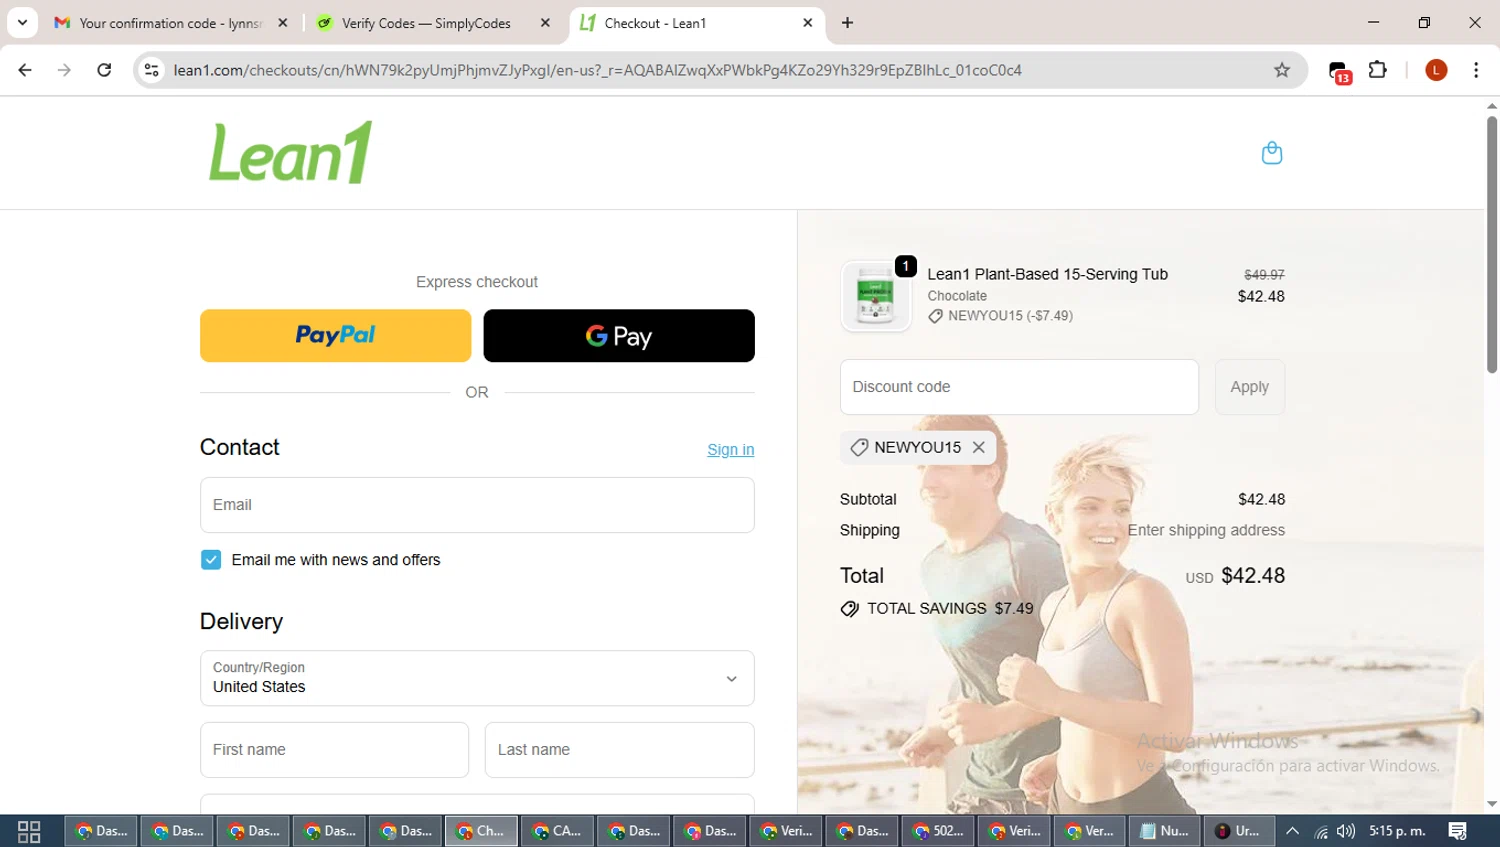Click the Express checkout heading
The image size is (1500, 847).
(x=477, y=282)
